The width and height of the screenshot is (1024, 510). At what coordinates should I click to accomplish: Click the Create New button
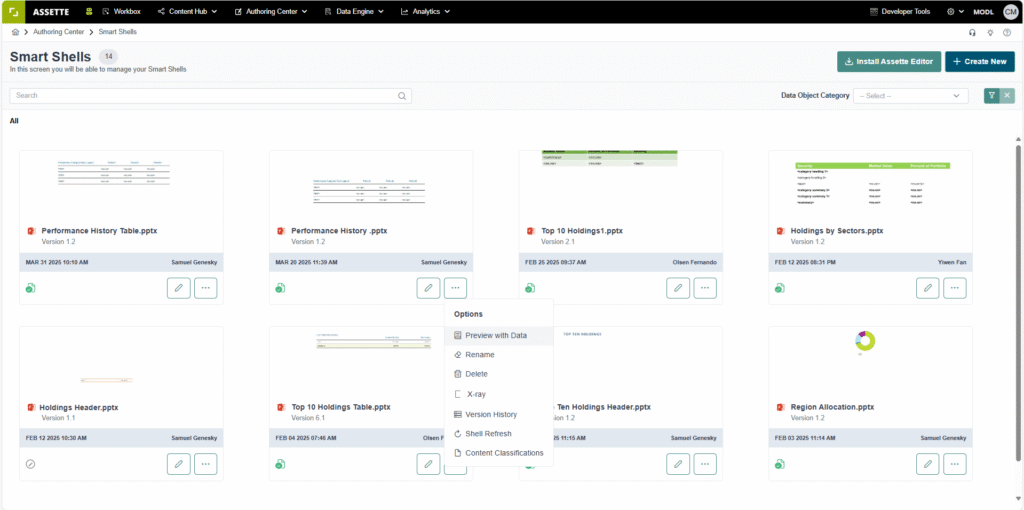click(980, 61)
